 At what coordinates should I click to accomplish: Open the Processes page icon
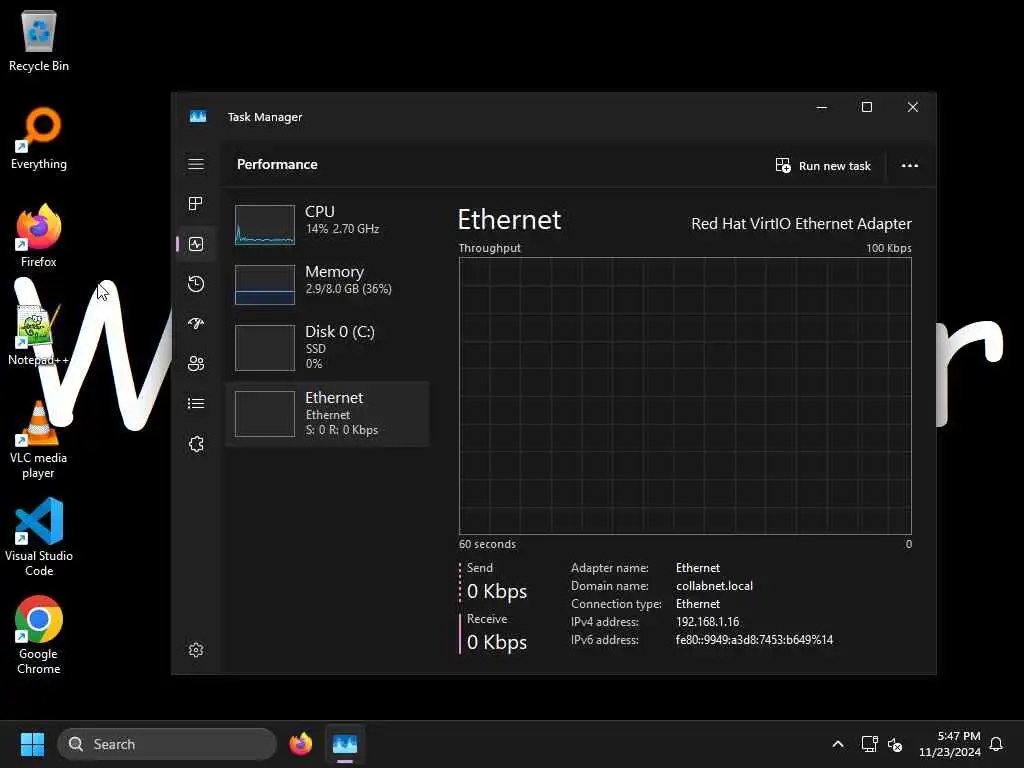196,204
